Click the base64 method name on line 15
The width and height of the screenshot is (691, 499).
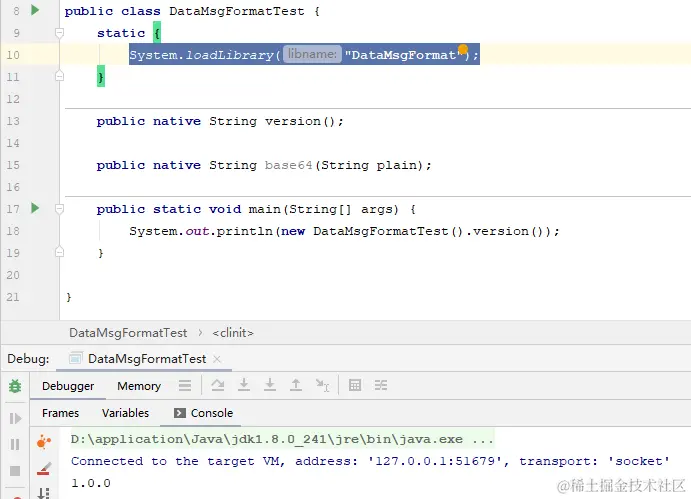click(289, 165)
